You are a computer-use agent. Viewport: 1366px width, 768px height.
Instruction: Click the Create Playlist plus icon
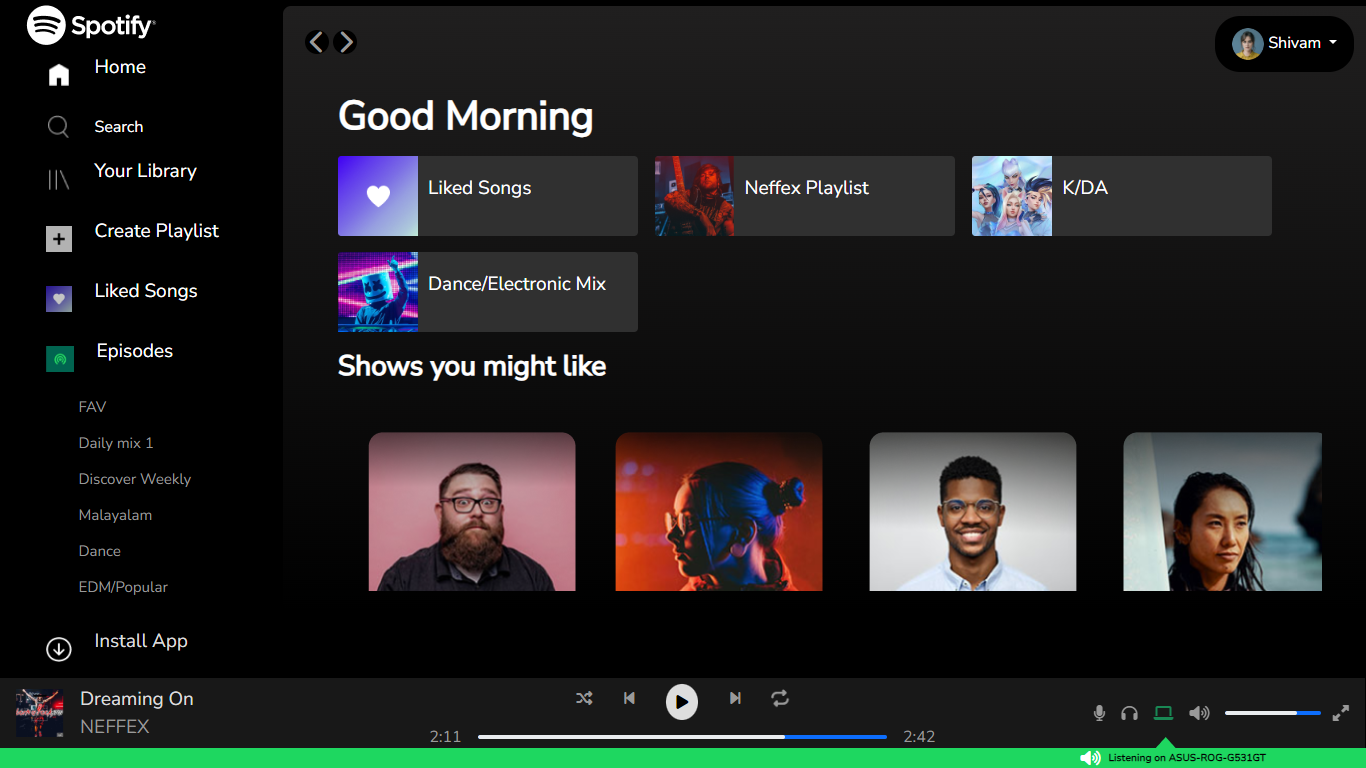(x=59, y=239)
